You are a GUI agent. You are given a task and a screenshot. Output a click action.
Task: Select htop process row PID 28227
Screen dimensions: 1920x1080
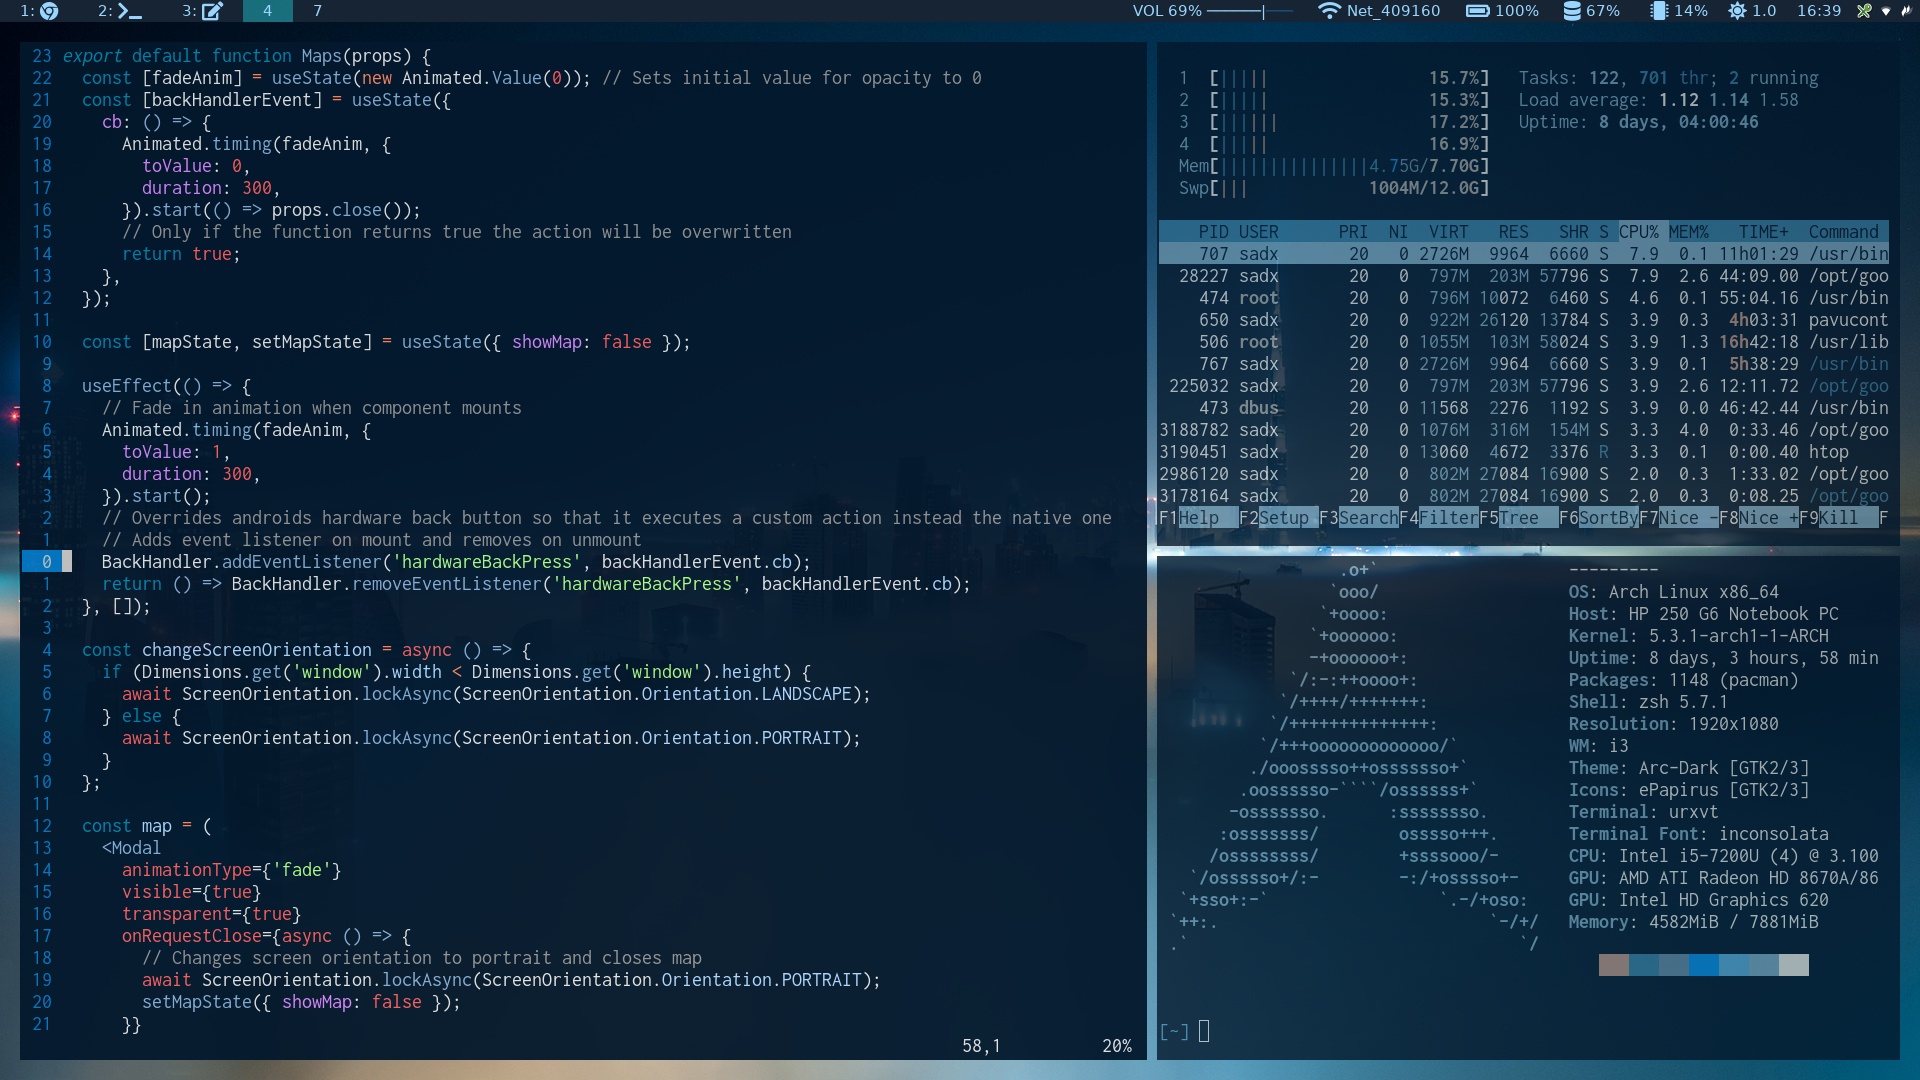(1523, 276)
